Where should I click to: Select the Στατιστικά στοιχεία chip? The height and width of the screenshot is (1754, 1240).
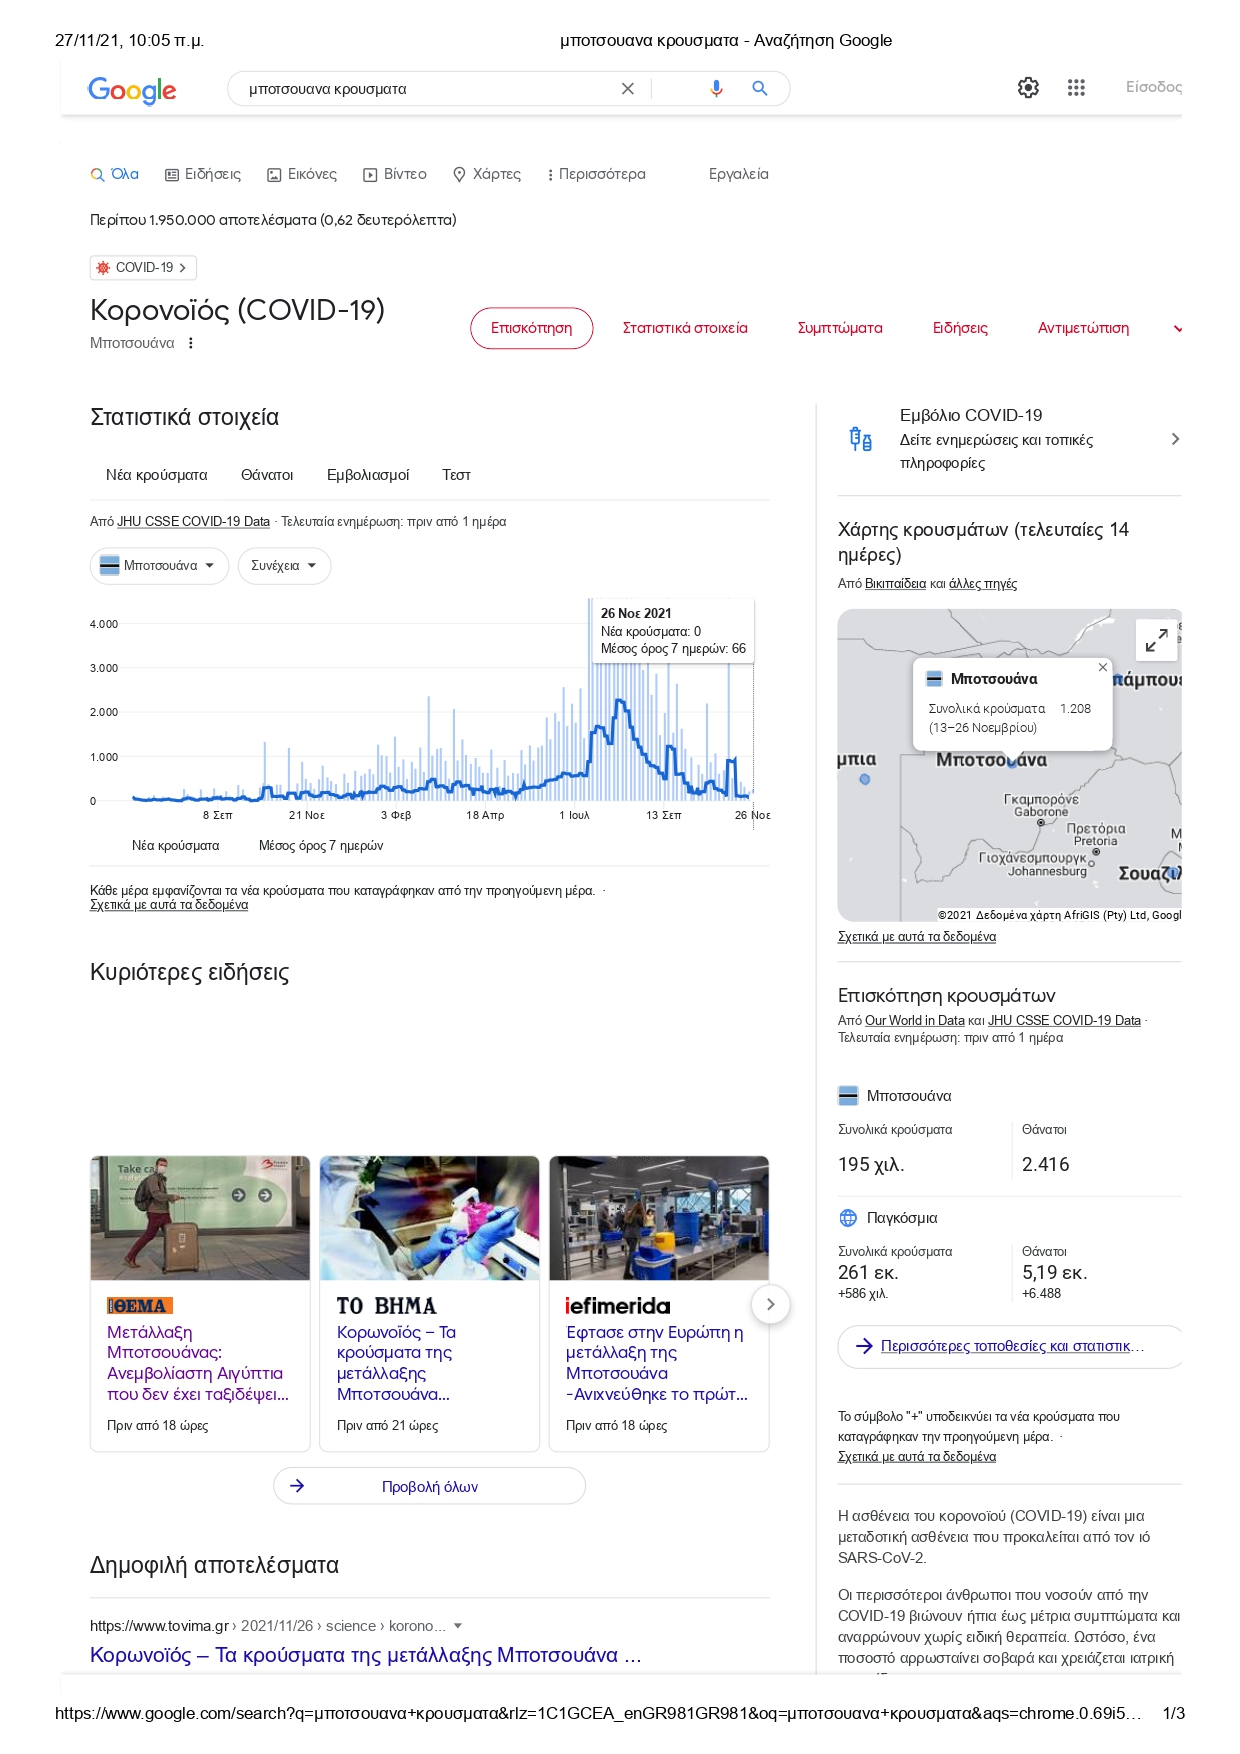(685, 328)
